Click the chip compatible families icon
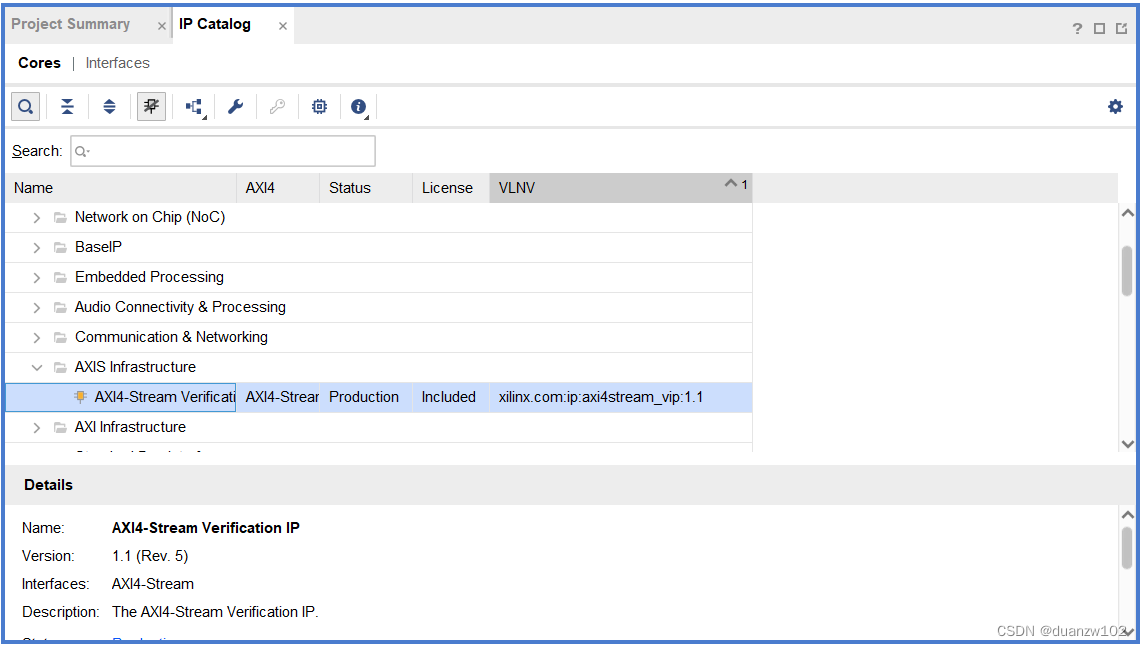The height and width of the screenshot is (646, 1142). (x=319, y=107)
